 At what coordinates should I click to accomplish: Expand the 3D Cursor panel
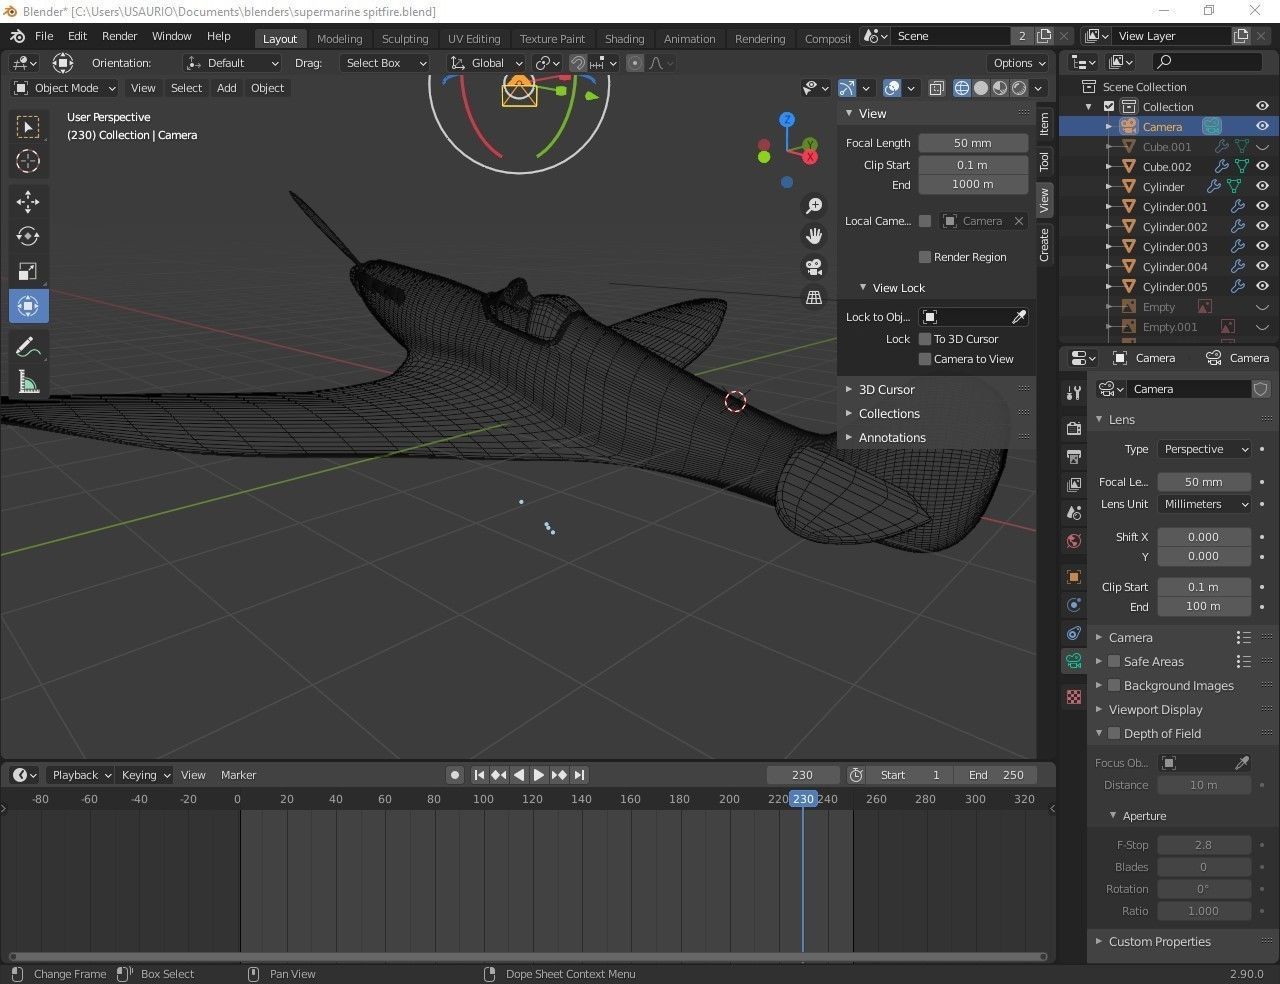886,390
